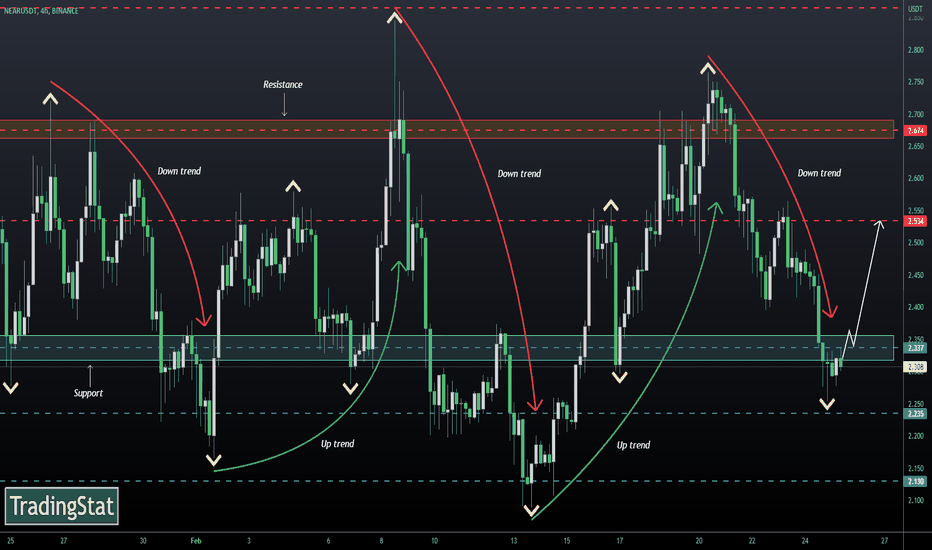Select the teal 2.130 price label
The height and width of the screenshot is (550, 932).
(915, 481)
